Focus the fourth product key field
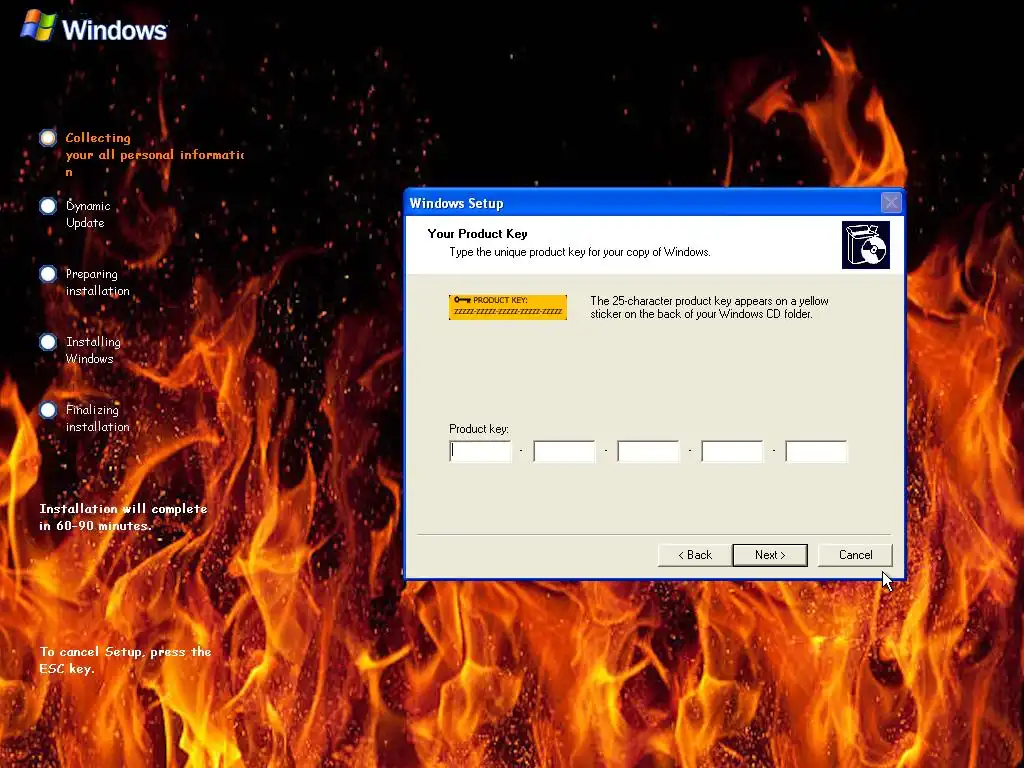Image resolution: width=1024 pixels, height=768 pixels. coord(732,451)
